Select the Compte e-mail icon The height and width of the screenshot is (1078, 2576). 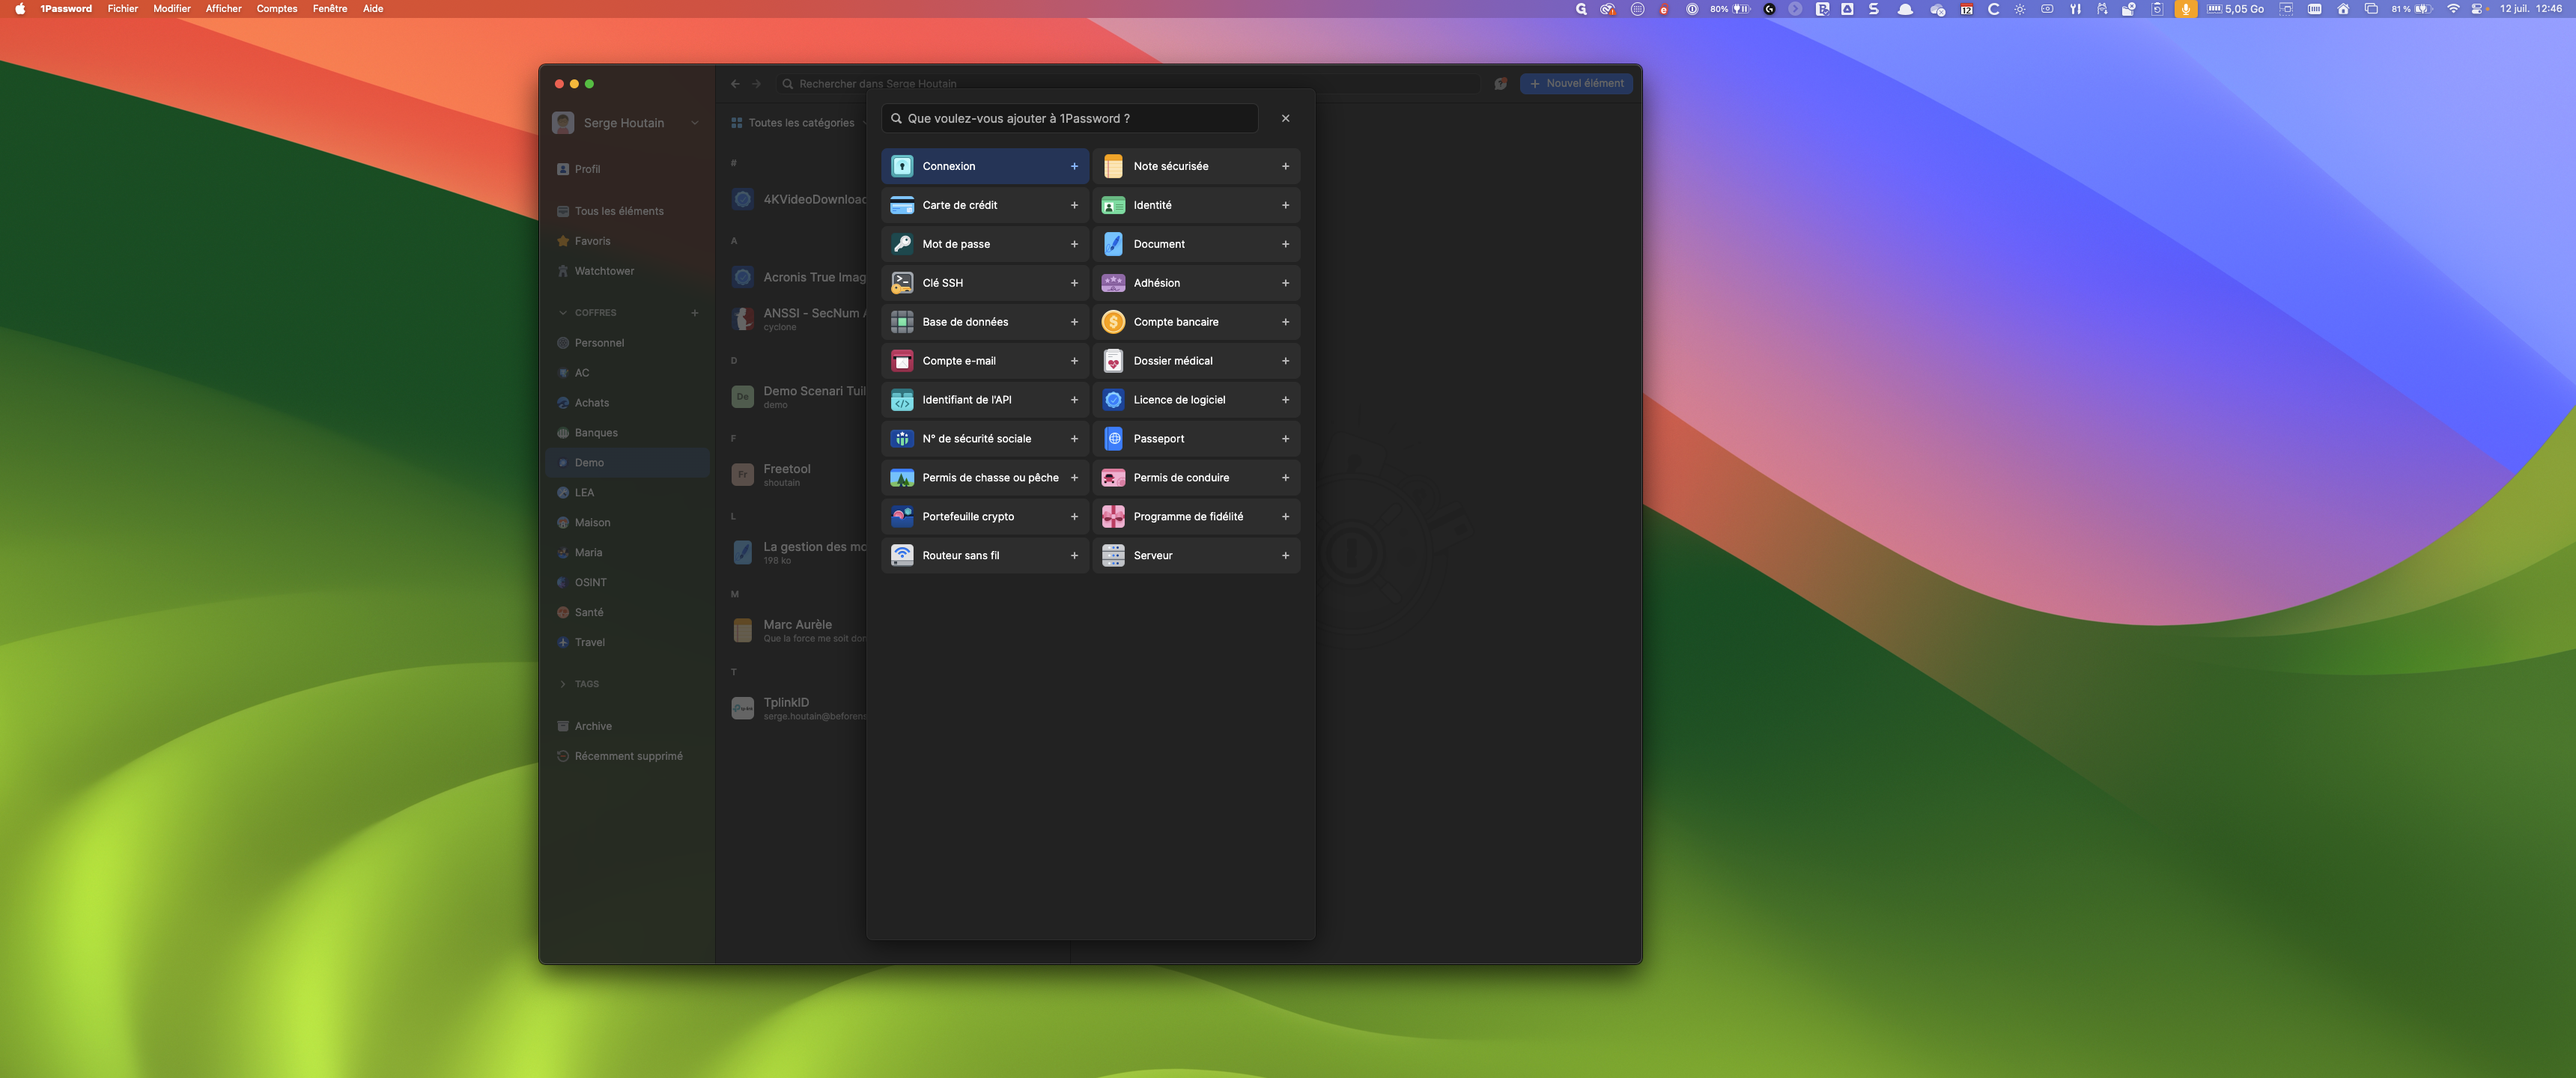[x=901, y=361]
